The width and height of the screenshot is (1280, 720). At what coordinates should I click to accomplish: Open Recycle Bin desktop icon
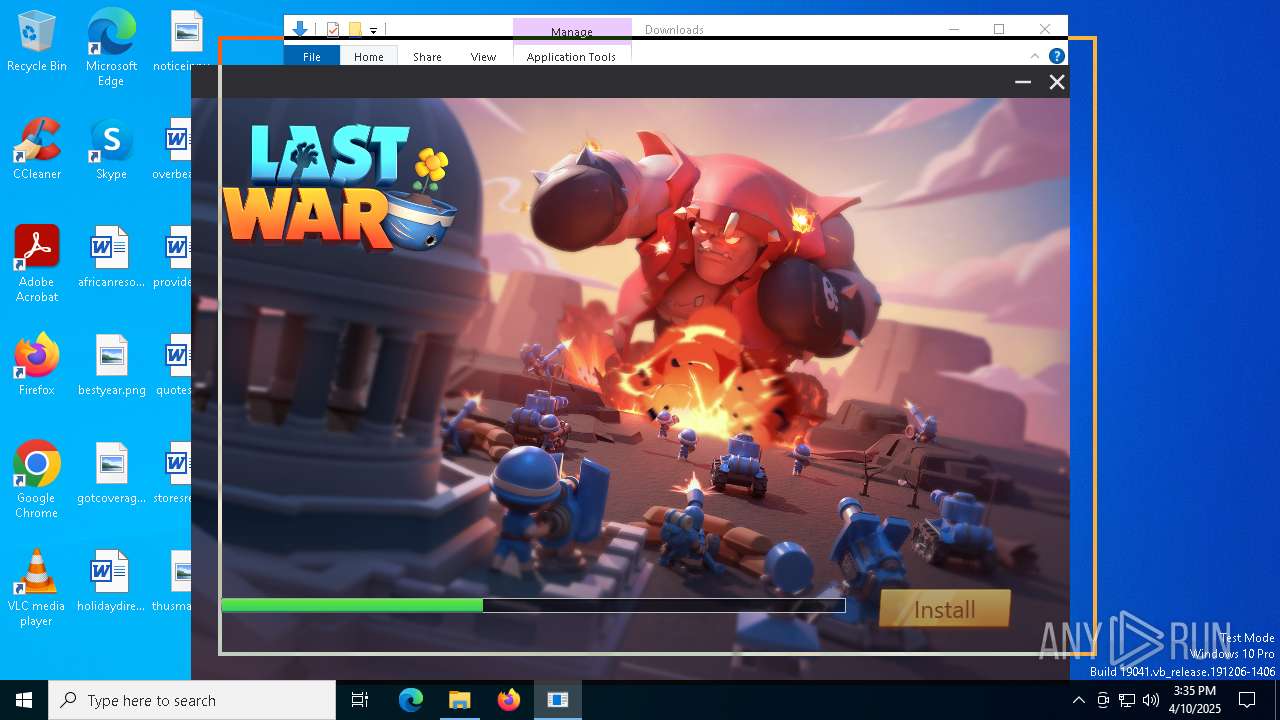(37, 42)
